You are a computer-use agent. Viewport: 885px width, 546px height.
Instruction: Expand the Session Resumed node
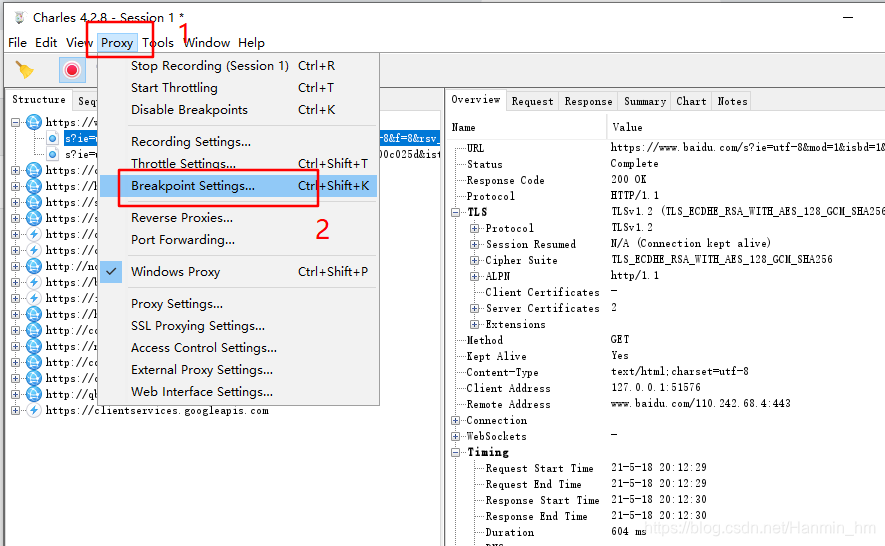coord(475,244)
